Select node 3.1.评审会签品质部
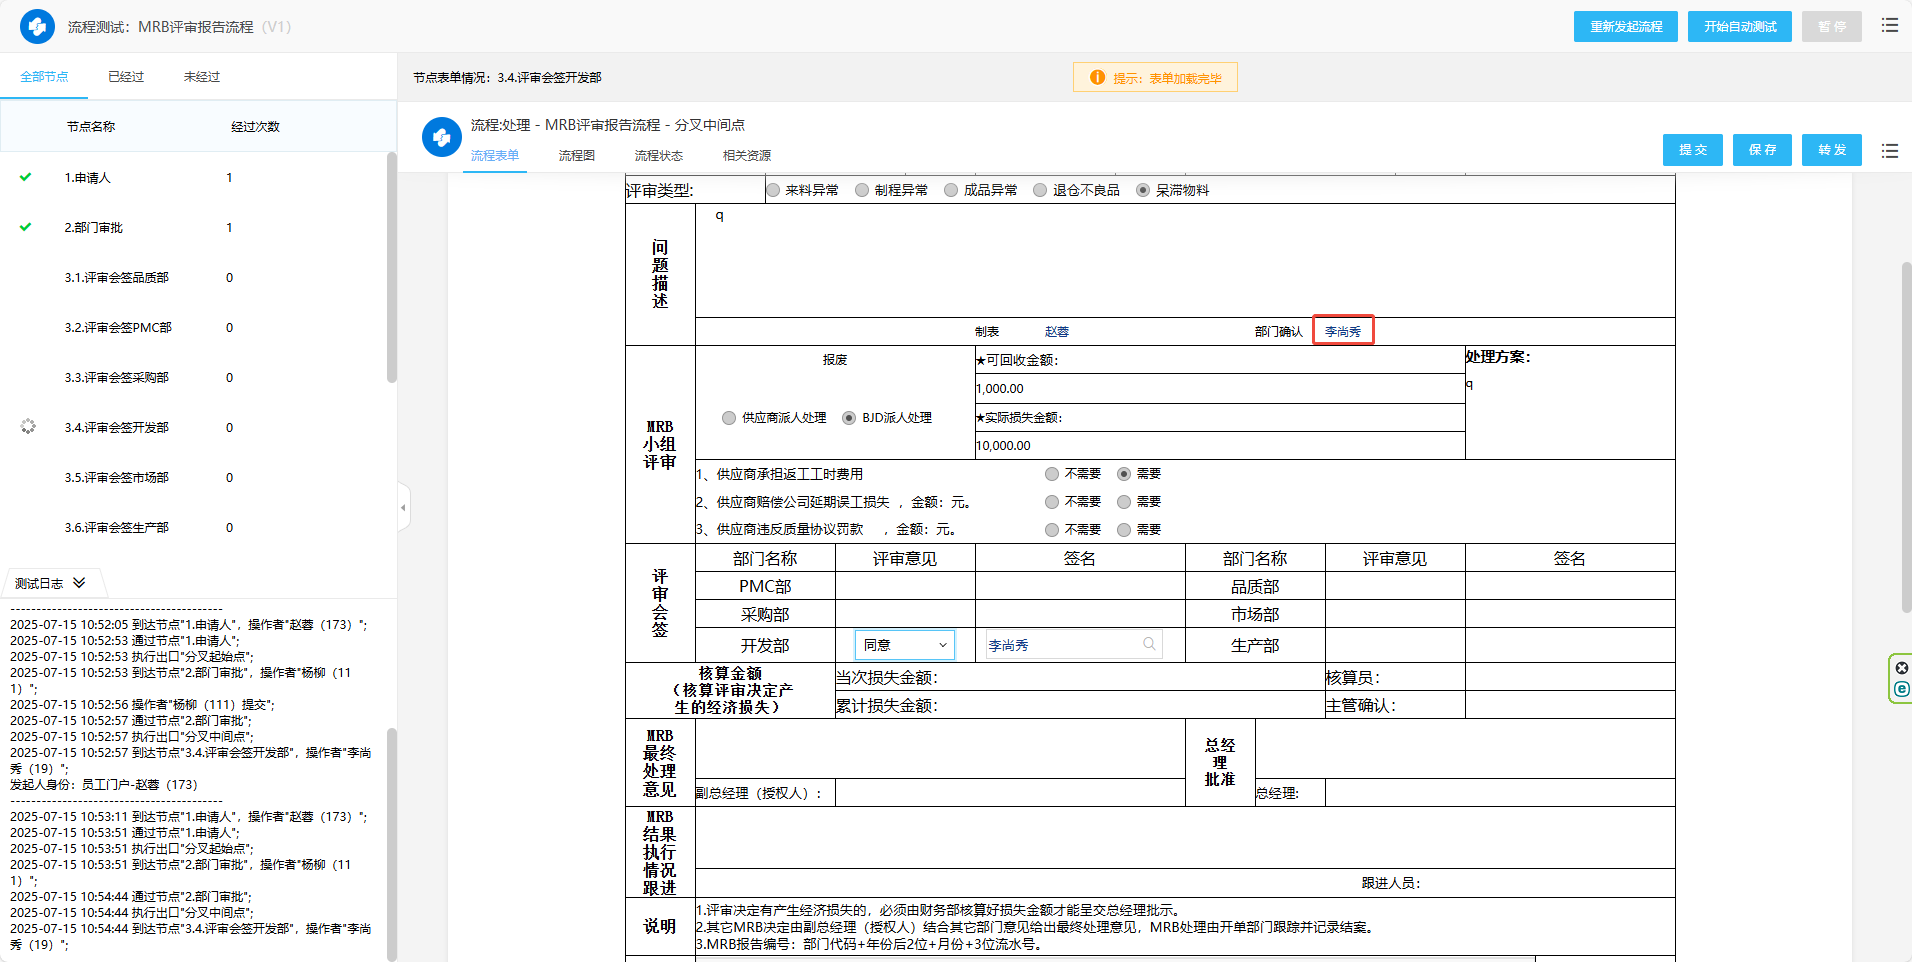Image resolution: width=1912 pixels, height=962 pixels. [x=117, y=277]
